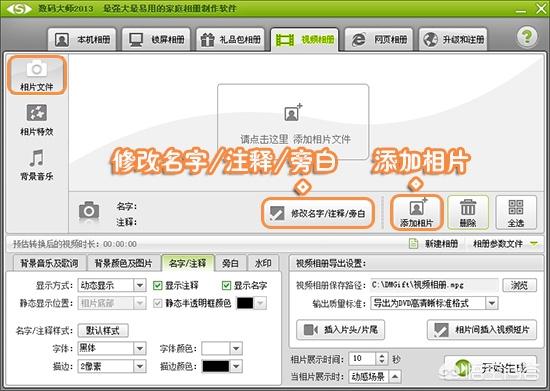This screenshot has height=391, width=550.
Task: Open 相片特效 effects in sidebar
Action: pos(36,120)
